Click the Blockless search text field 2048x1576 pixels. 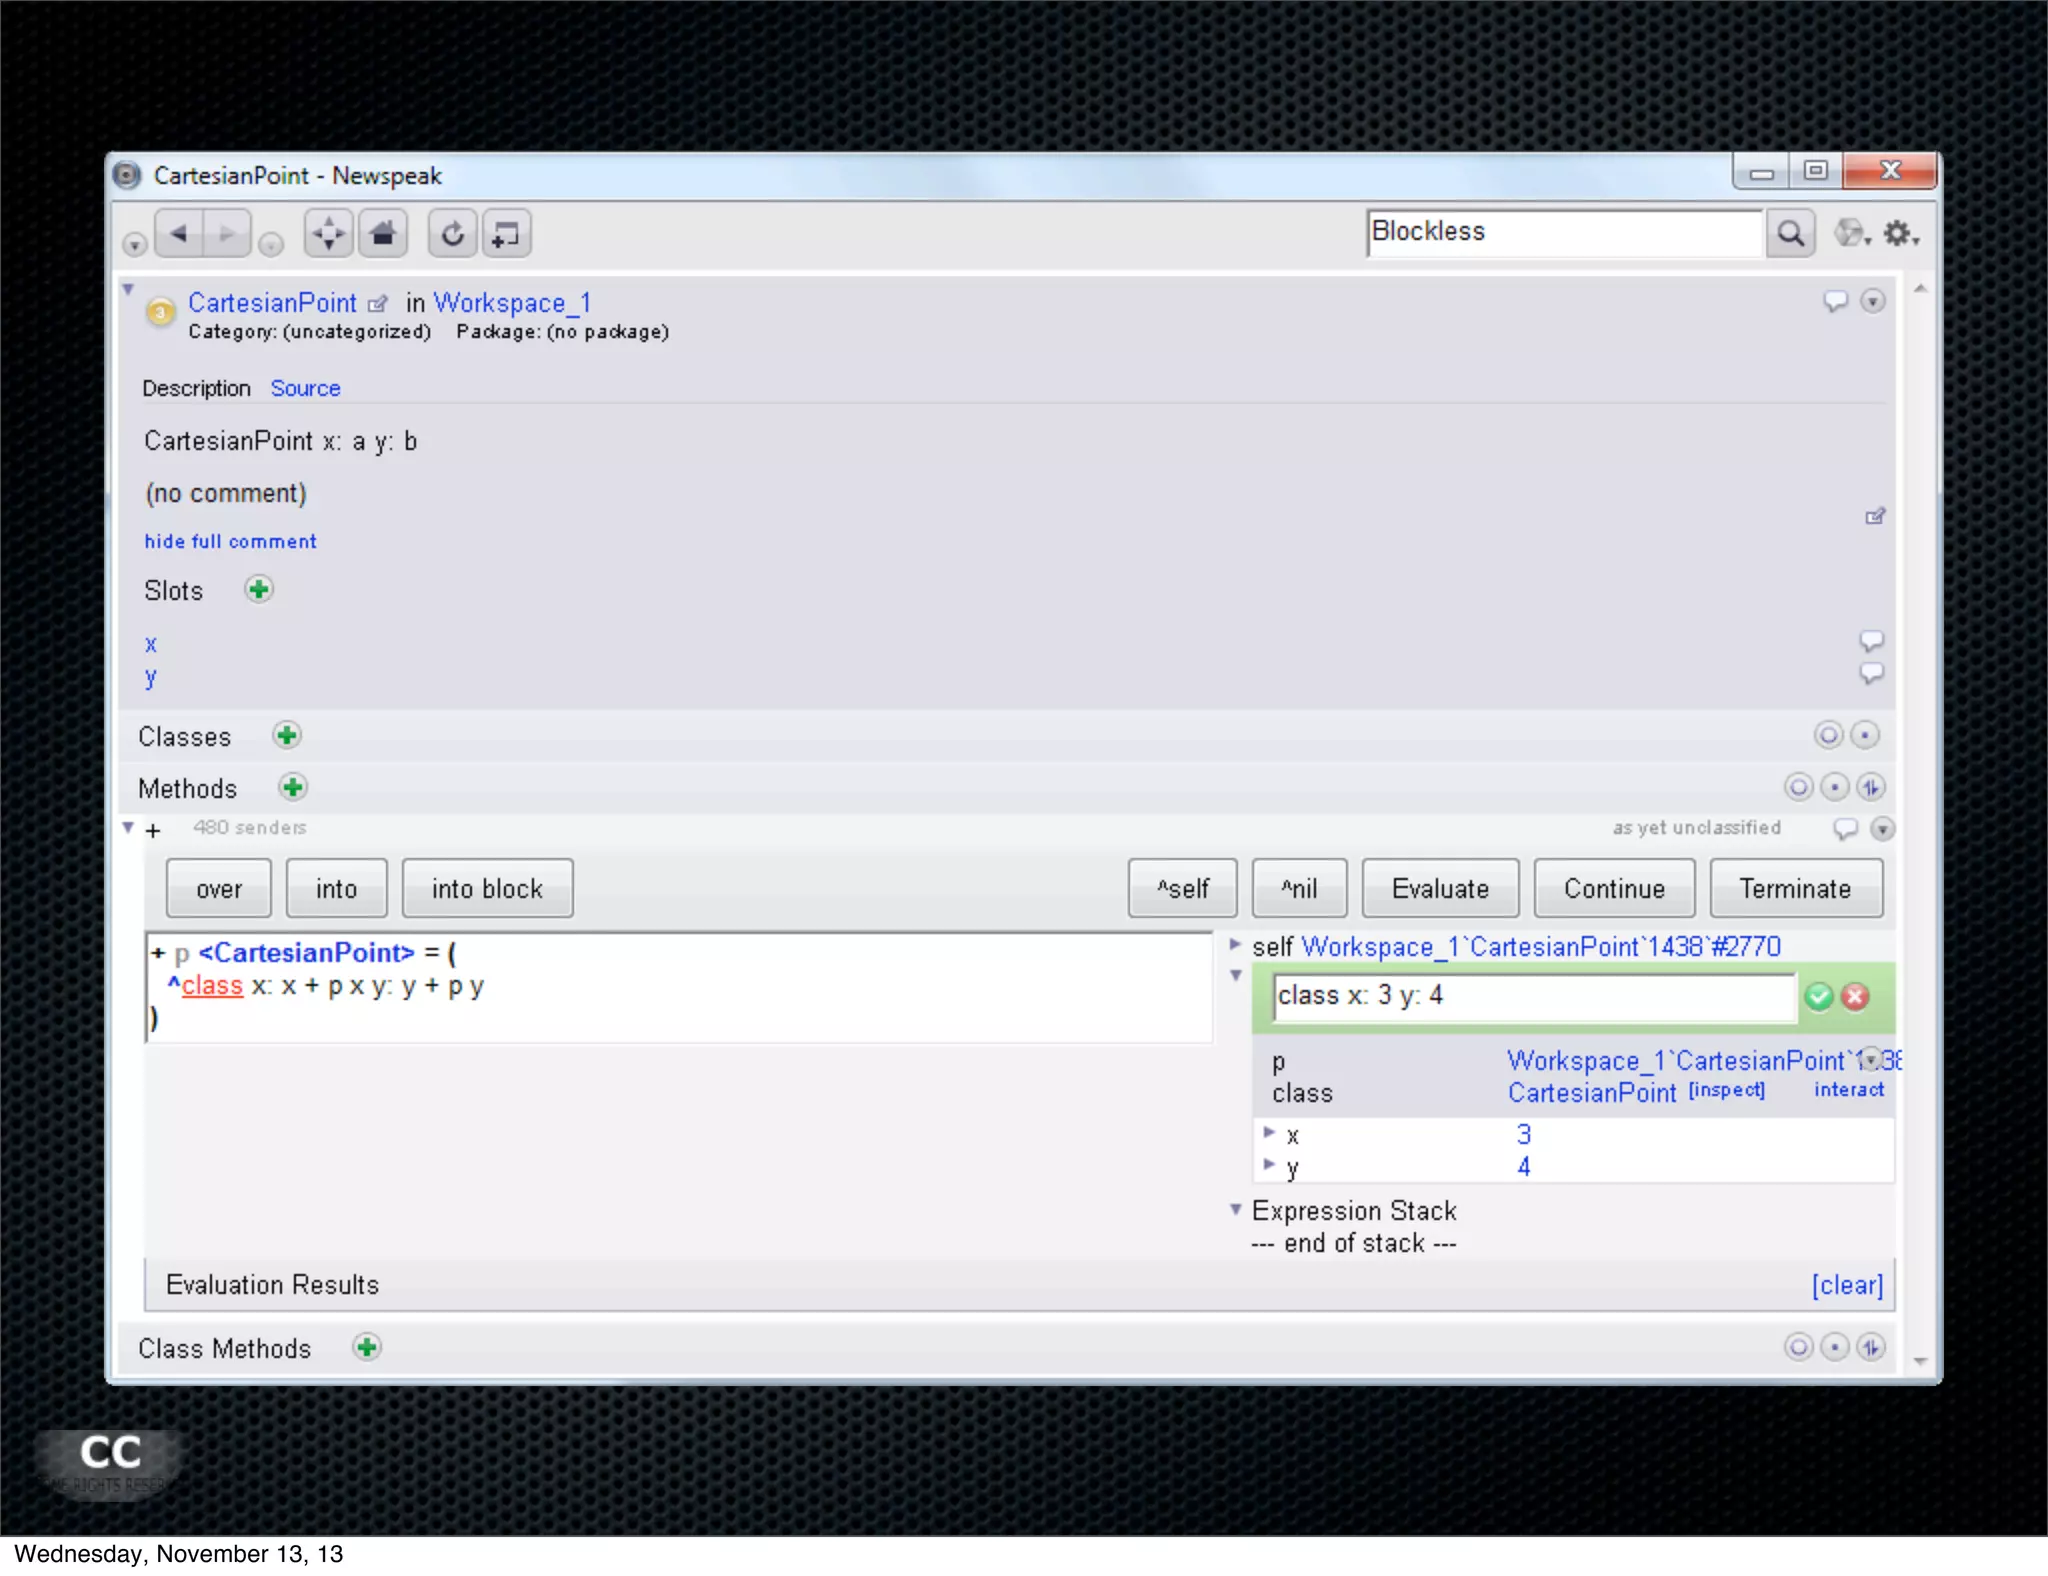[x=1563, y=232]
